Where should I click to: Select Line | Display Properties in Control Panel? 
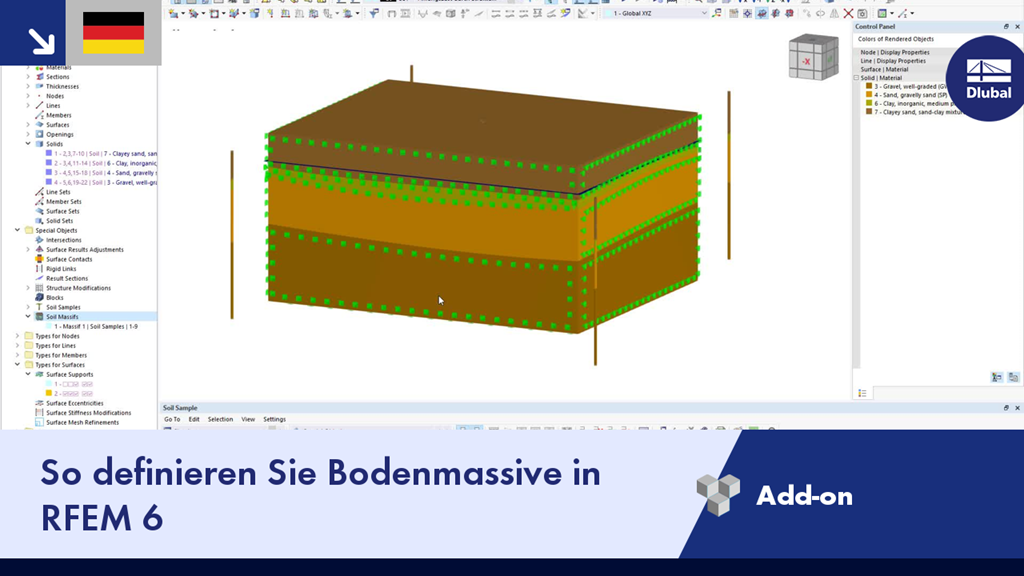(893, 61)
